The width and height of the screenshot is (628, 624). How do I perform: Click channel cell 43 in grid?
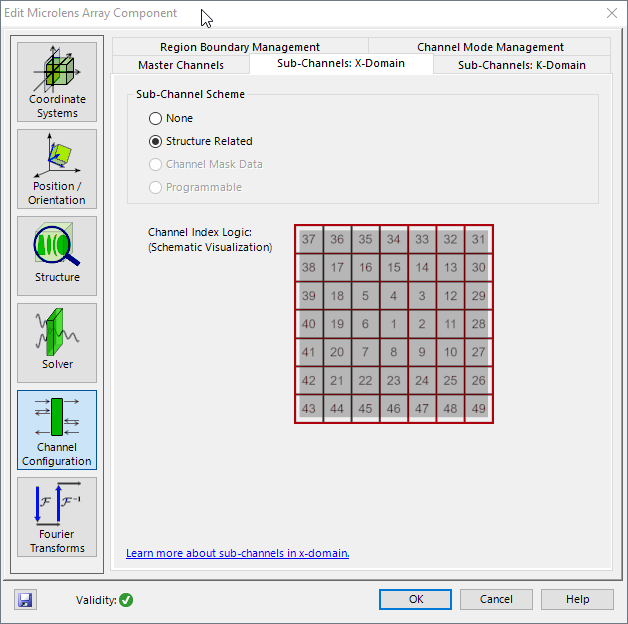point(309,409)
